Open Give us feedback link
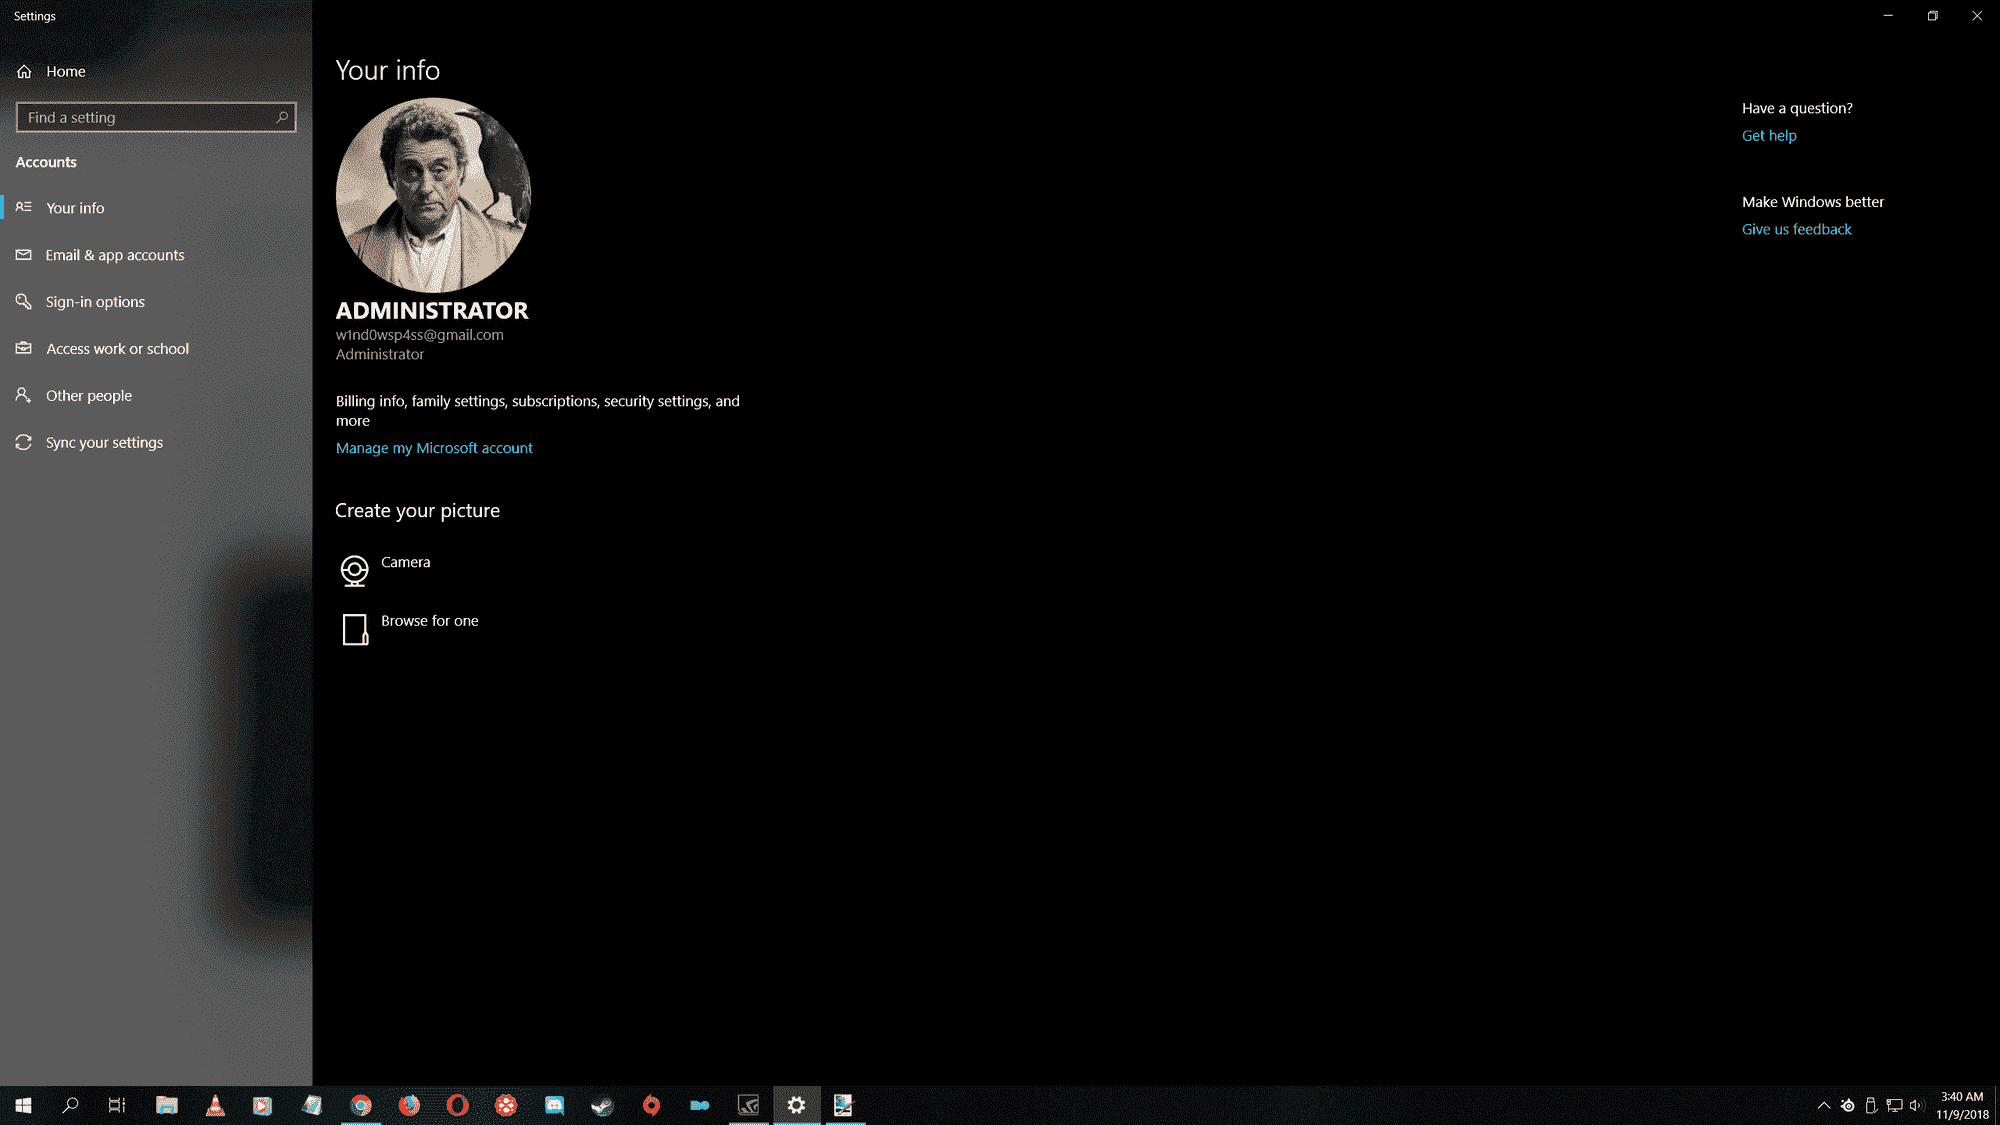This screenshot has width=2000, height=1125. coord(1796,230)
